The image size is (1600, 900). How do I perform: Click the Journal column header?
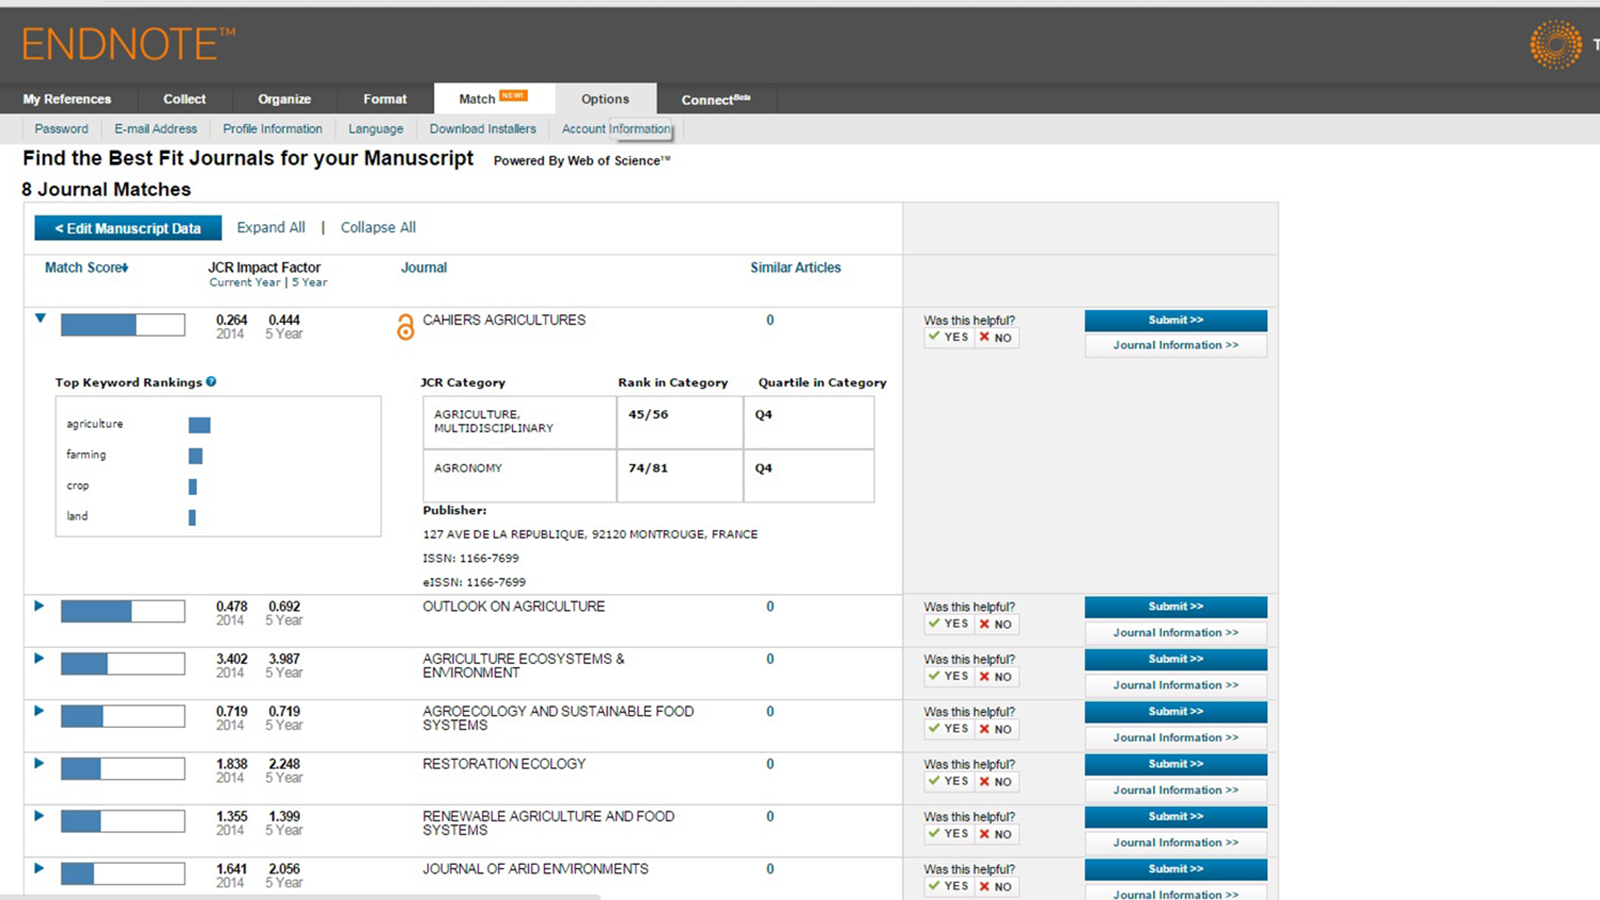point(424,268)
